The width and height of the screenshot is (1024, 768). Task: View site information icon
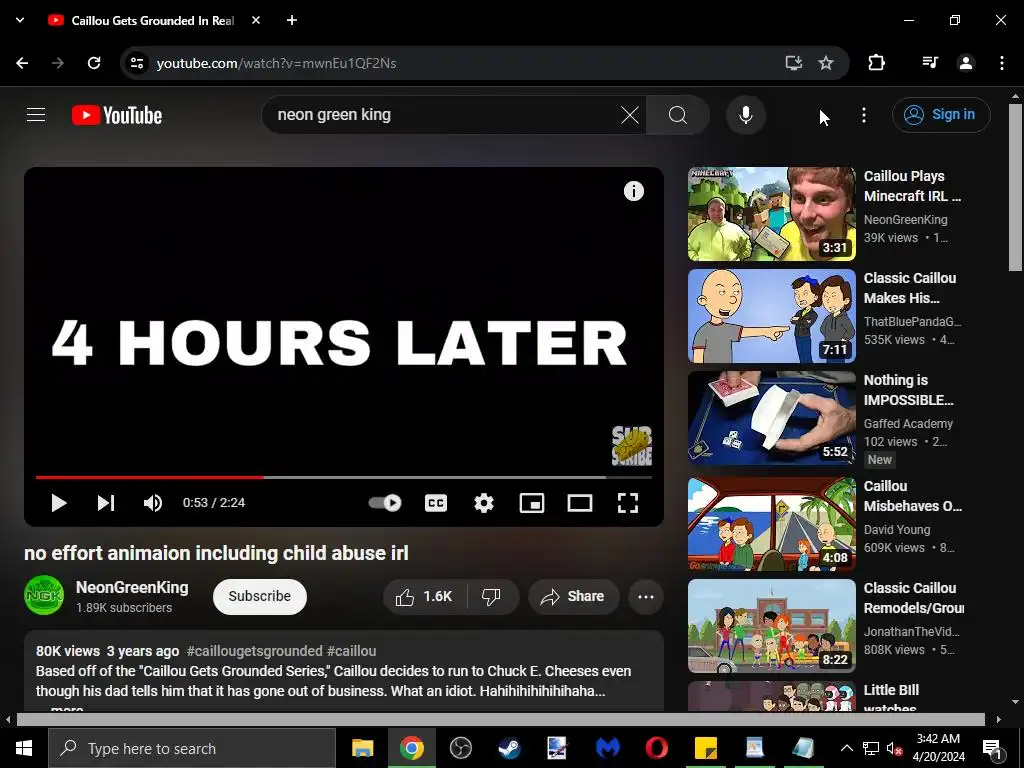[x=136, y=63]
